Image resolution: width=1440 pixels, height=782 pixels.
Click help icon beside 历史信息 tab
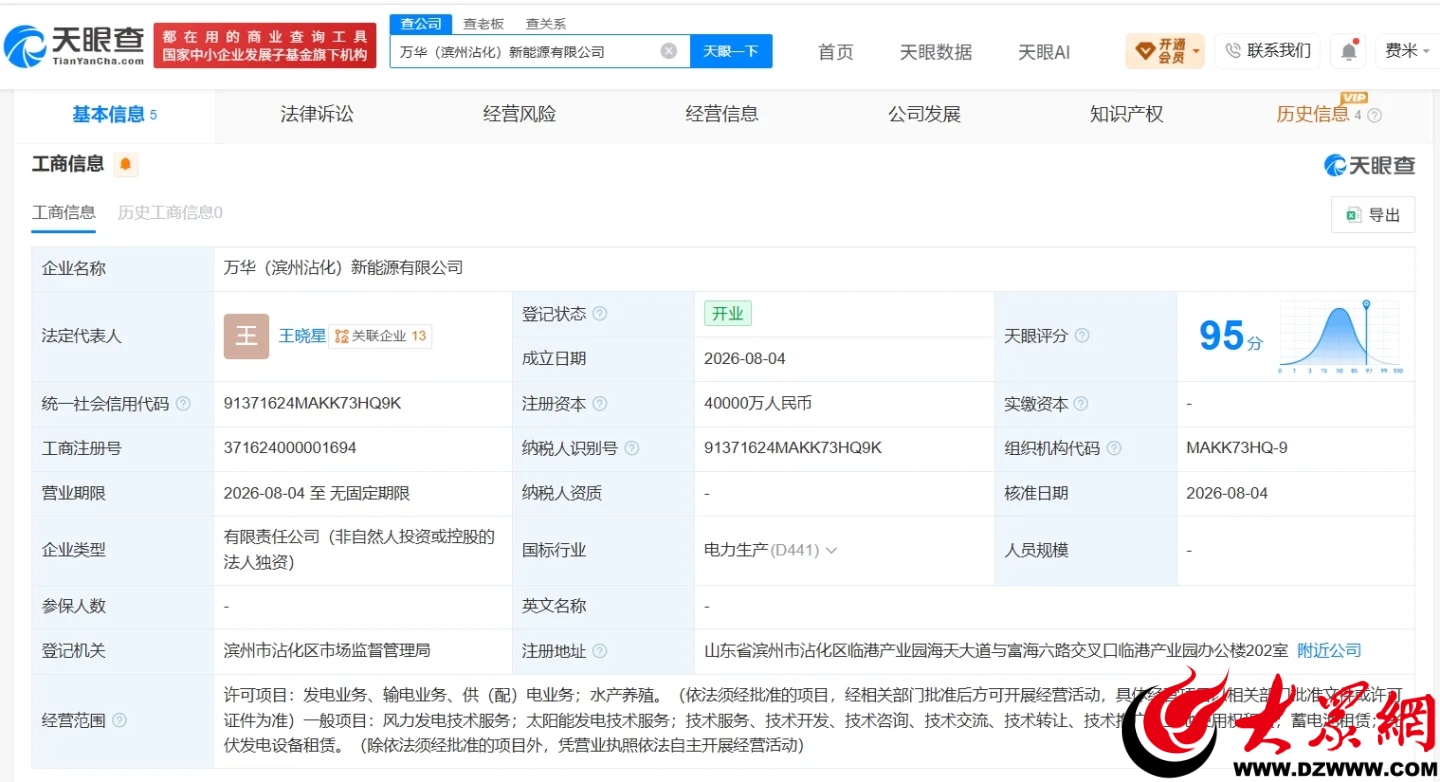coord(1375,116)
